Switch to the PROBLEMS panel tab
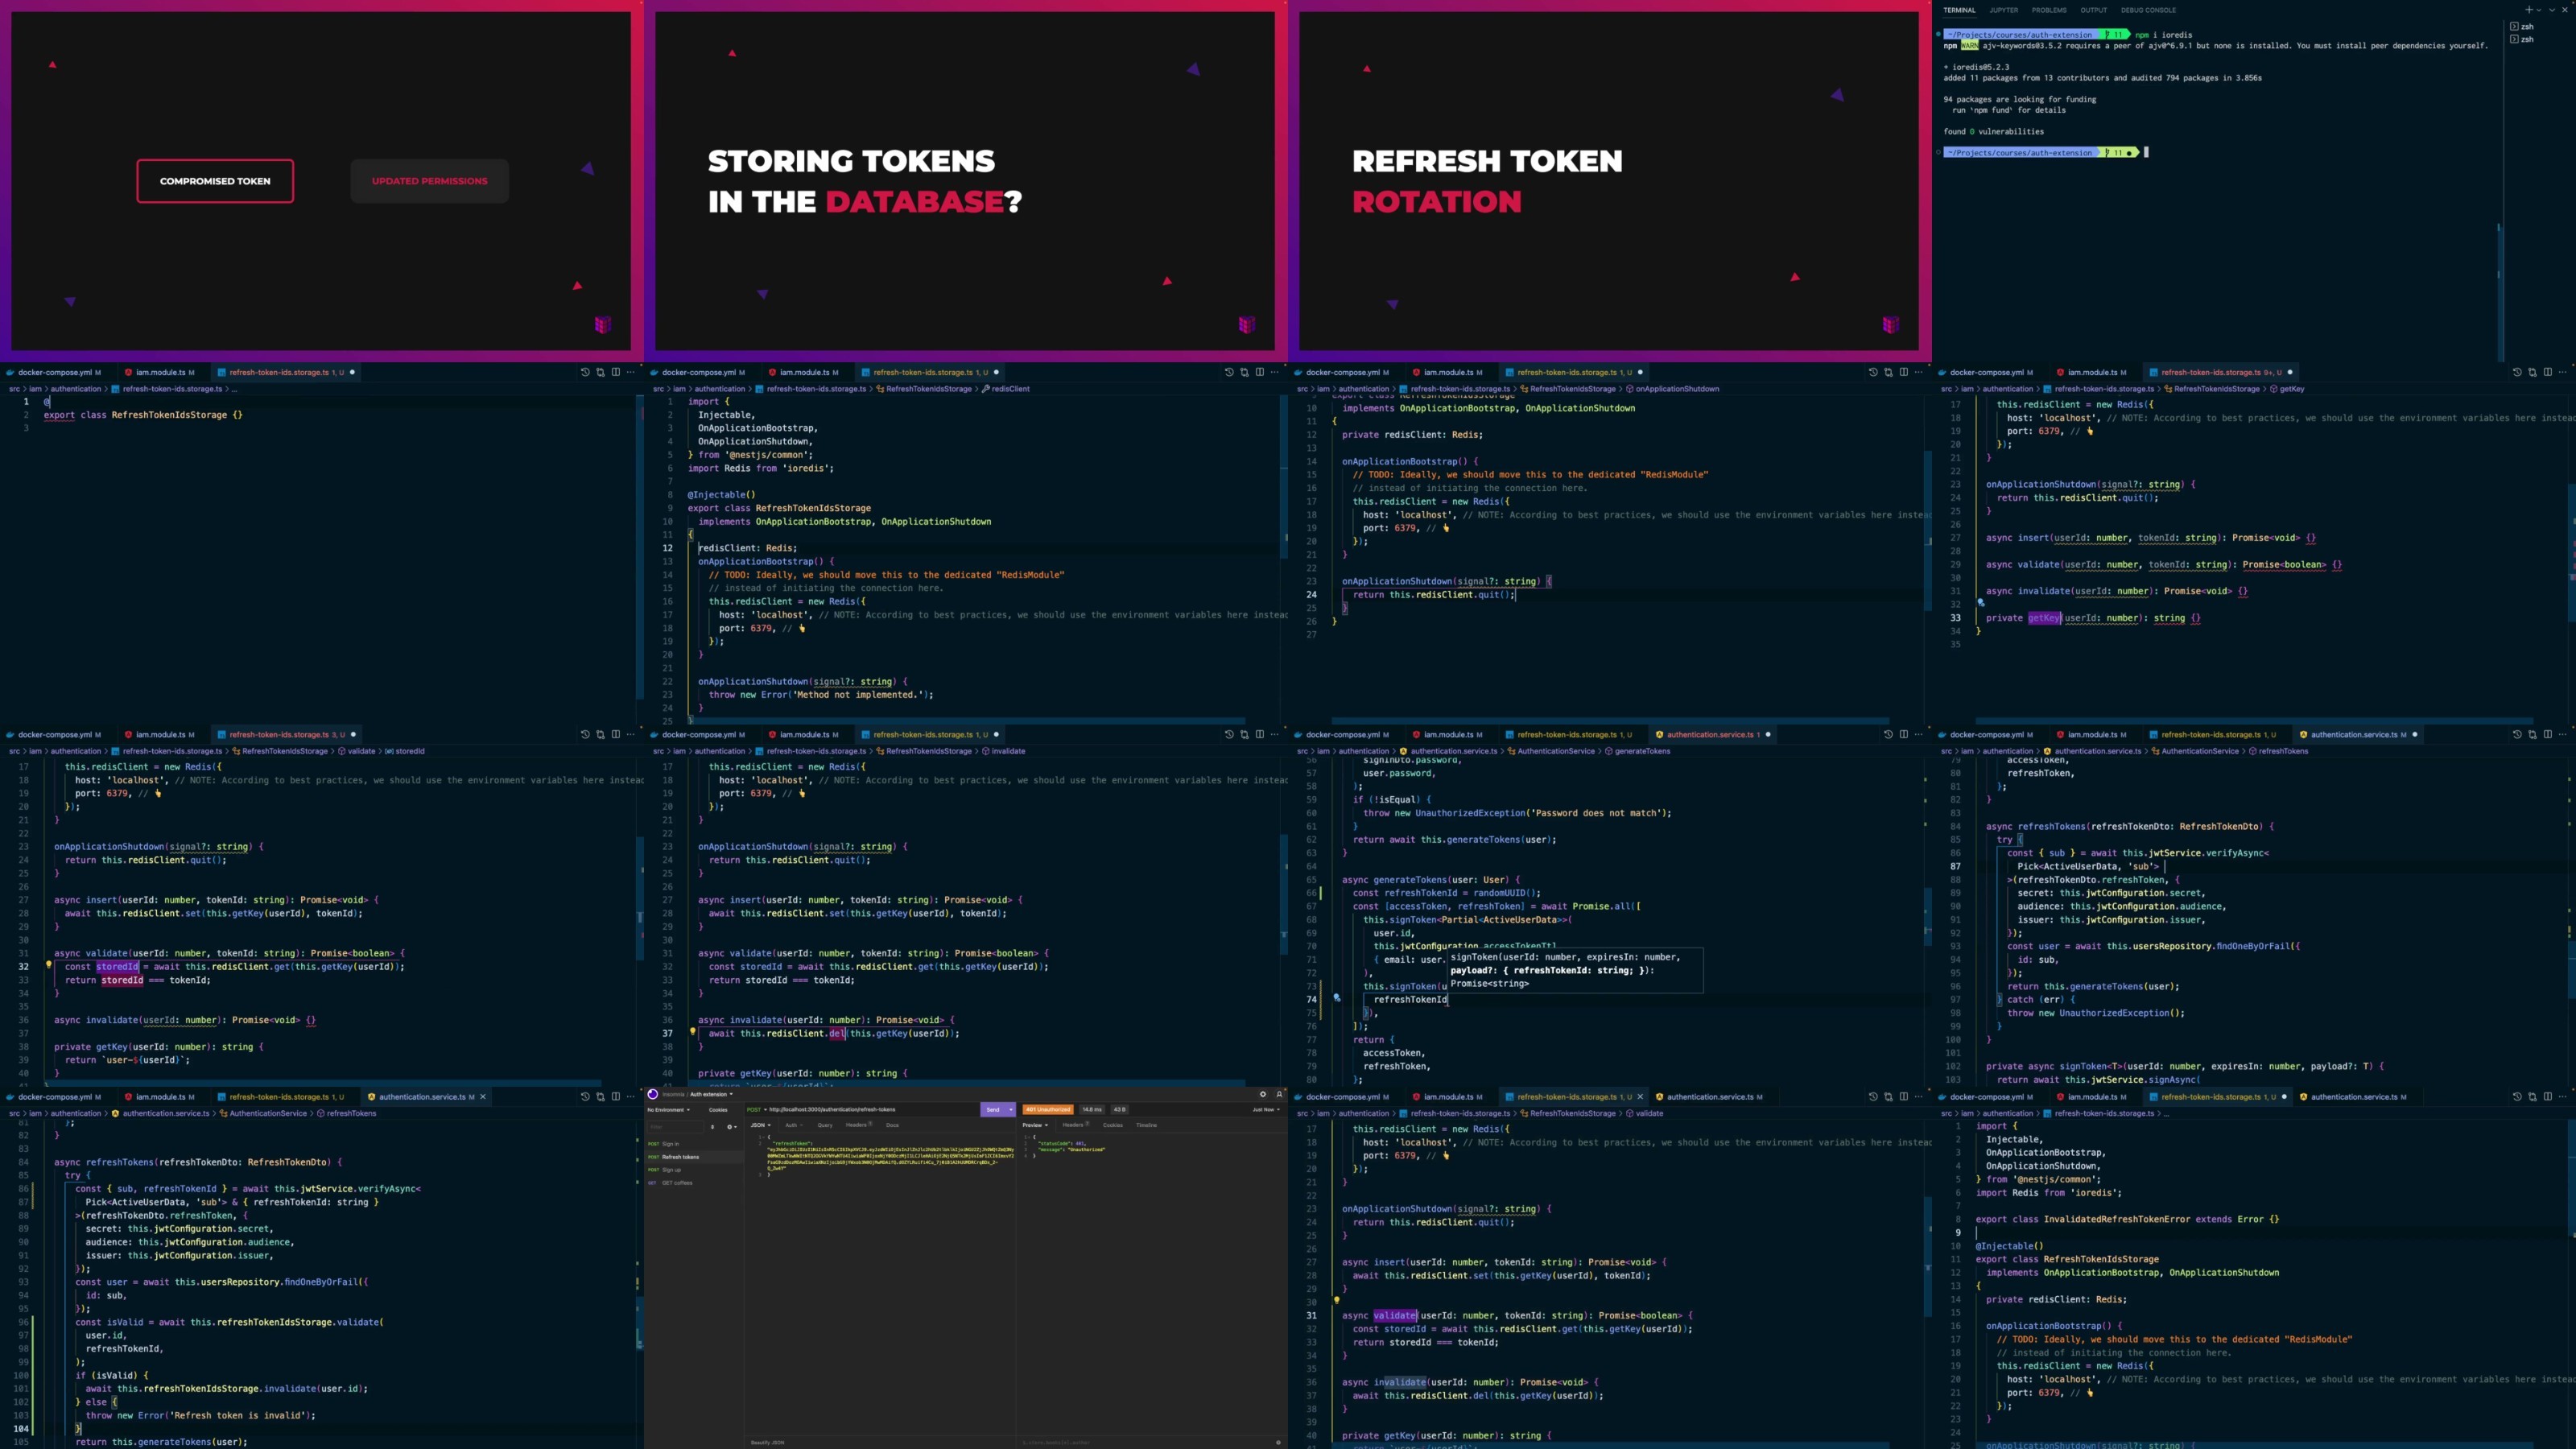 click(2049, 10)
